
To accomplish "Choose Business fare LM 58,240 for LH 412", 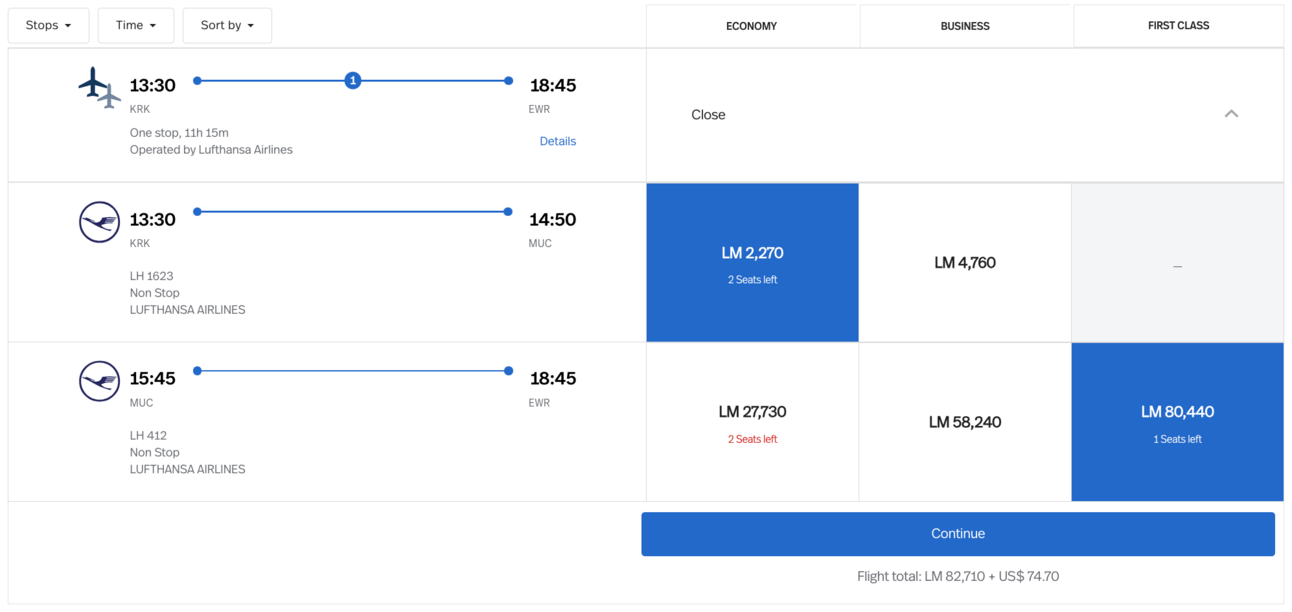I will [x=965, y=422].
